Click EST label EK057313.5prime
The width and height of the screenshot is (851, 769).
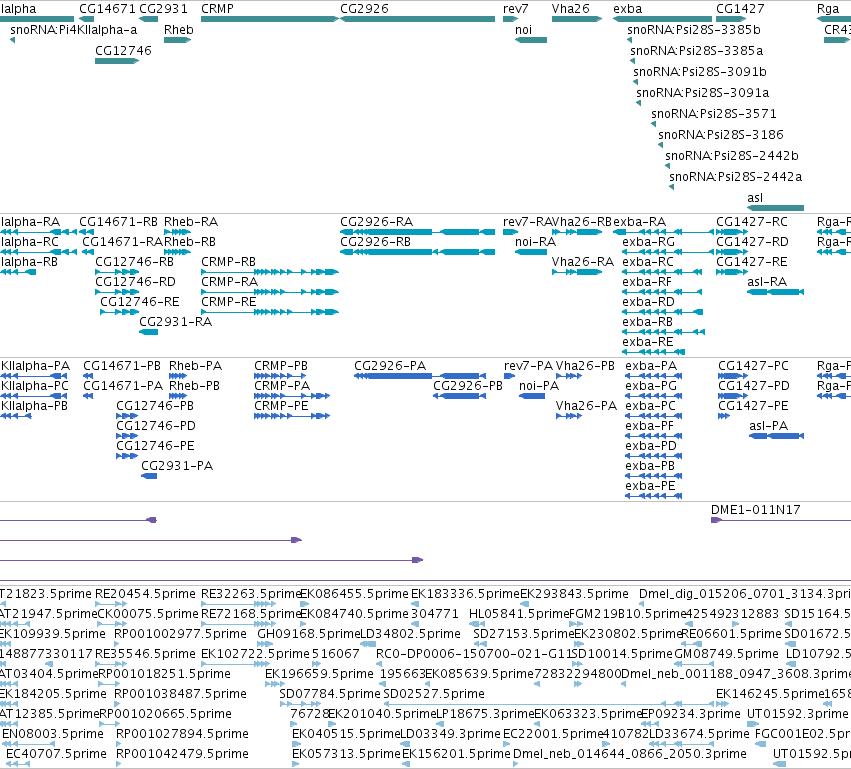tap(346, 754)
